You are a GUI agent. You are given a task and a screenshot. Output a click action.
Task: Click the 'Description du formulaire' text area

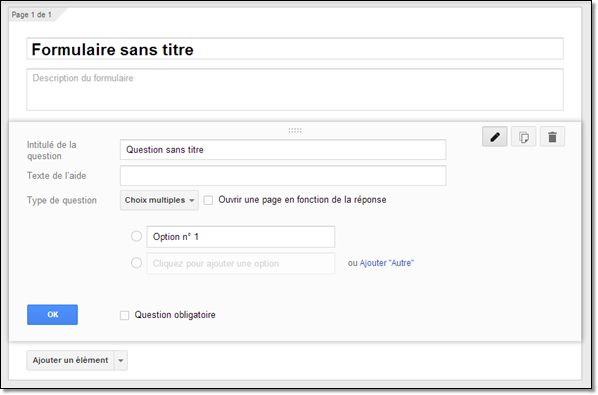point(295,90)
